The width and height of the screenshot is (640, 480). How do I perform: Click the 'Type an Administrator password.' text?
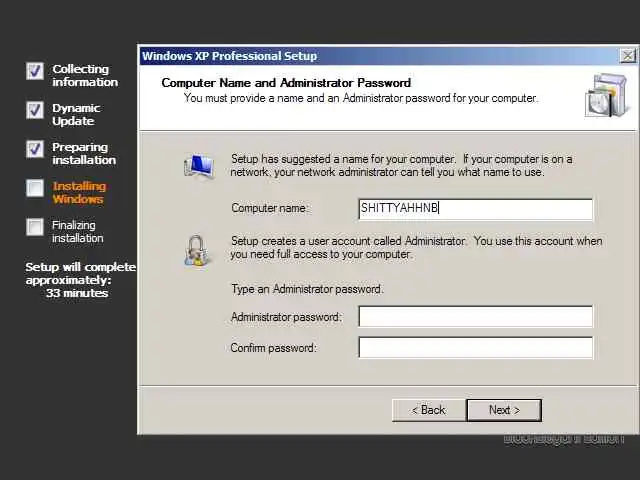click(x=307, y=289)
